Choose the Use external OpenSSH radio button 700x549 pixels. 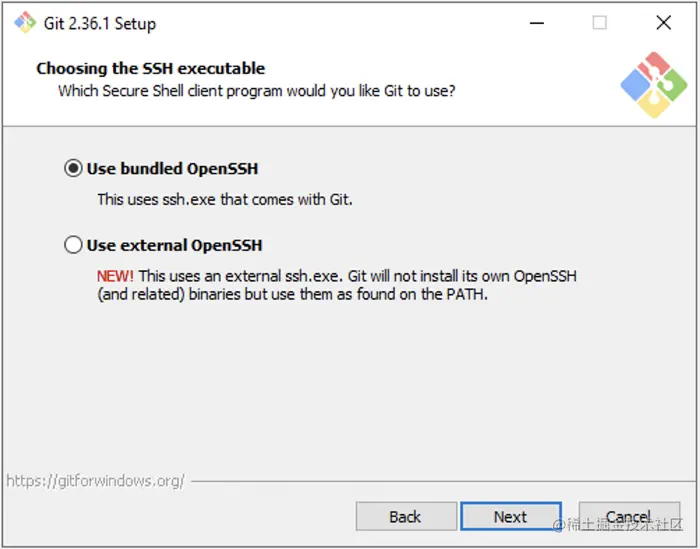tap(73, 245)
